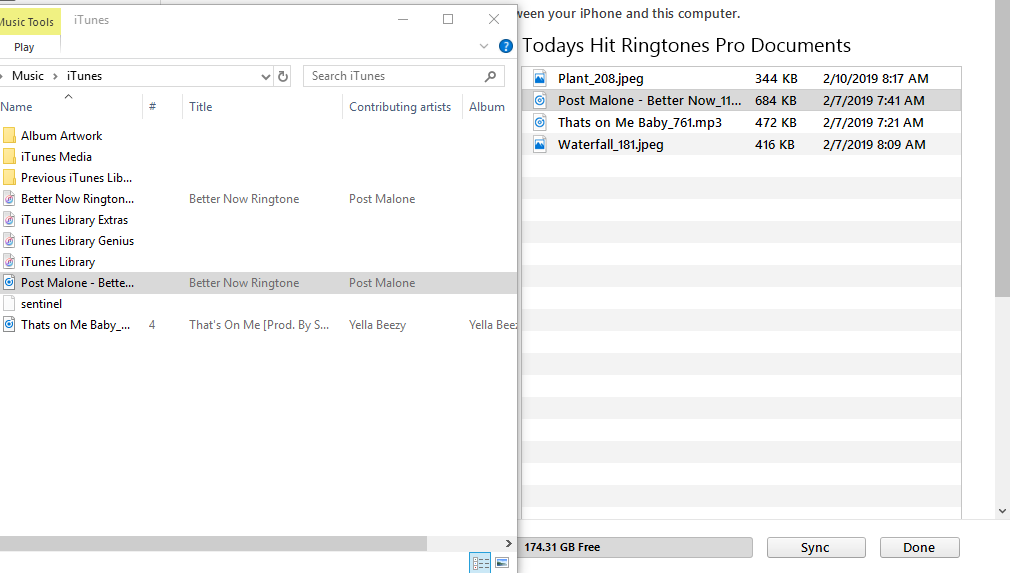This screenshot has height=573, width=1010.
Task: Click the 2/10/2019 8:17 AM date cell
Action: click(875, 79)
